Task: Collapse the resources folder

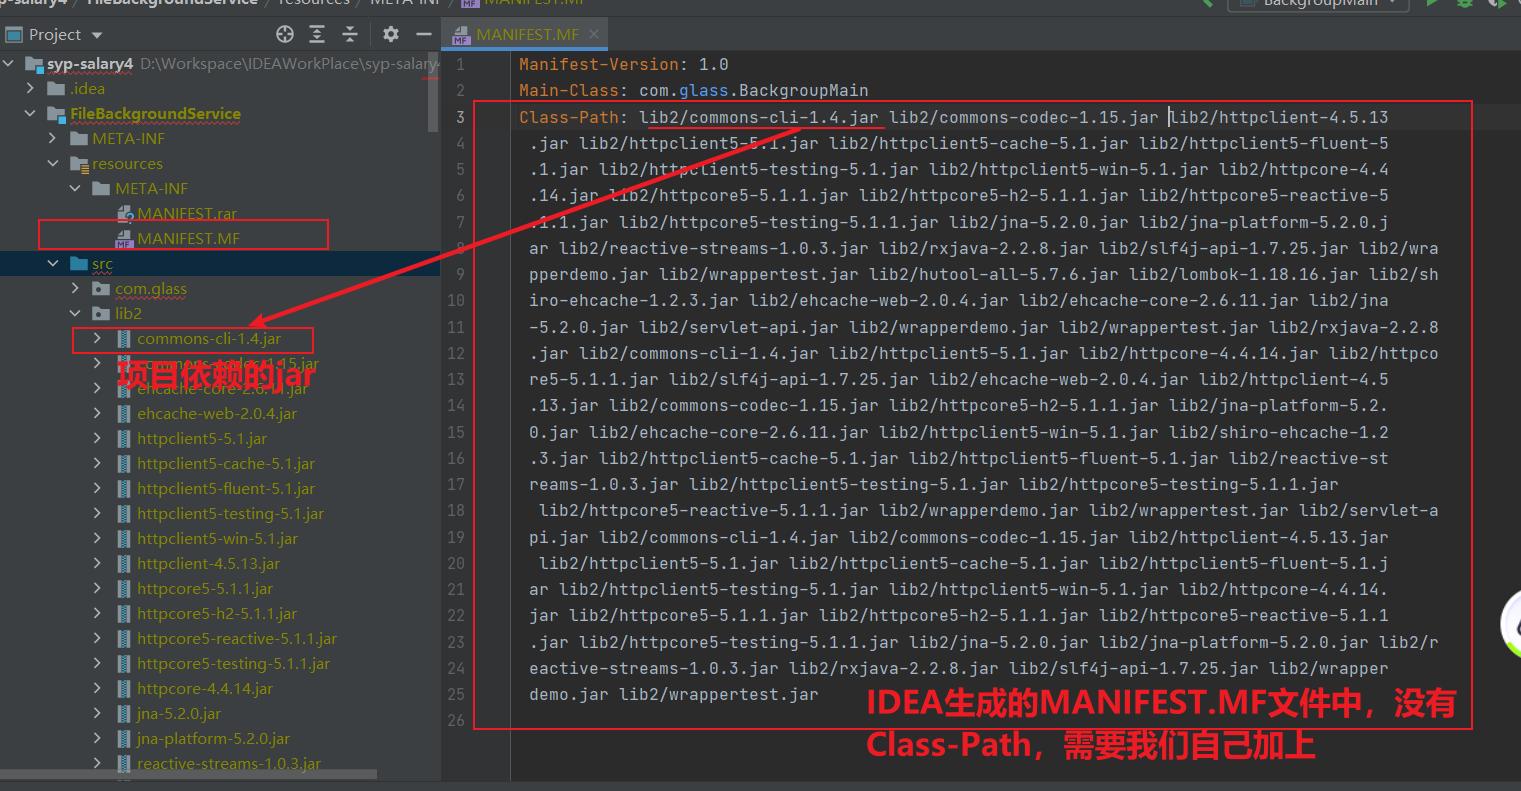Action: click(53, 164)
